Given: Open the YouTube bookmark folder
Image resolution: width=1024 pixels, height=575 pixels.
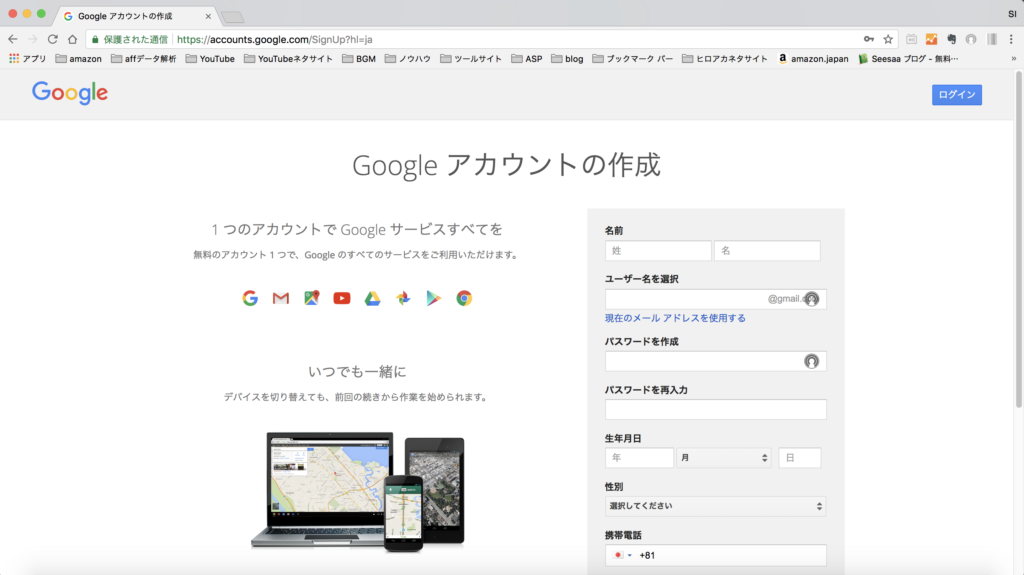Looking at the screenshot, I should [x=210, y=59].
